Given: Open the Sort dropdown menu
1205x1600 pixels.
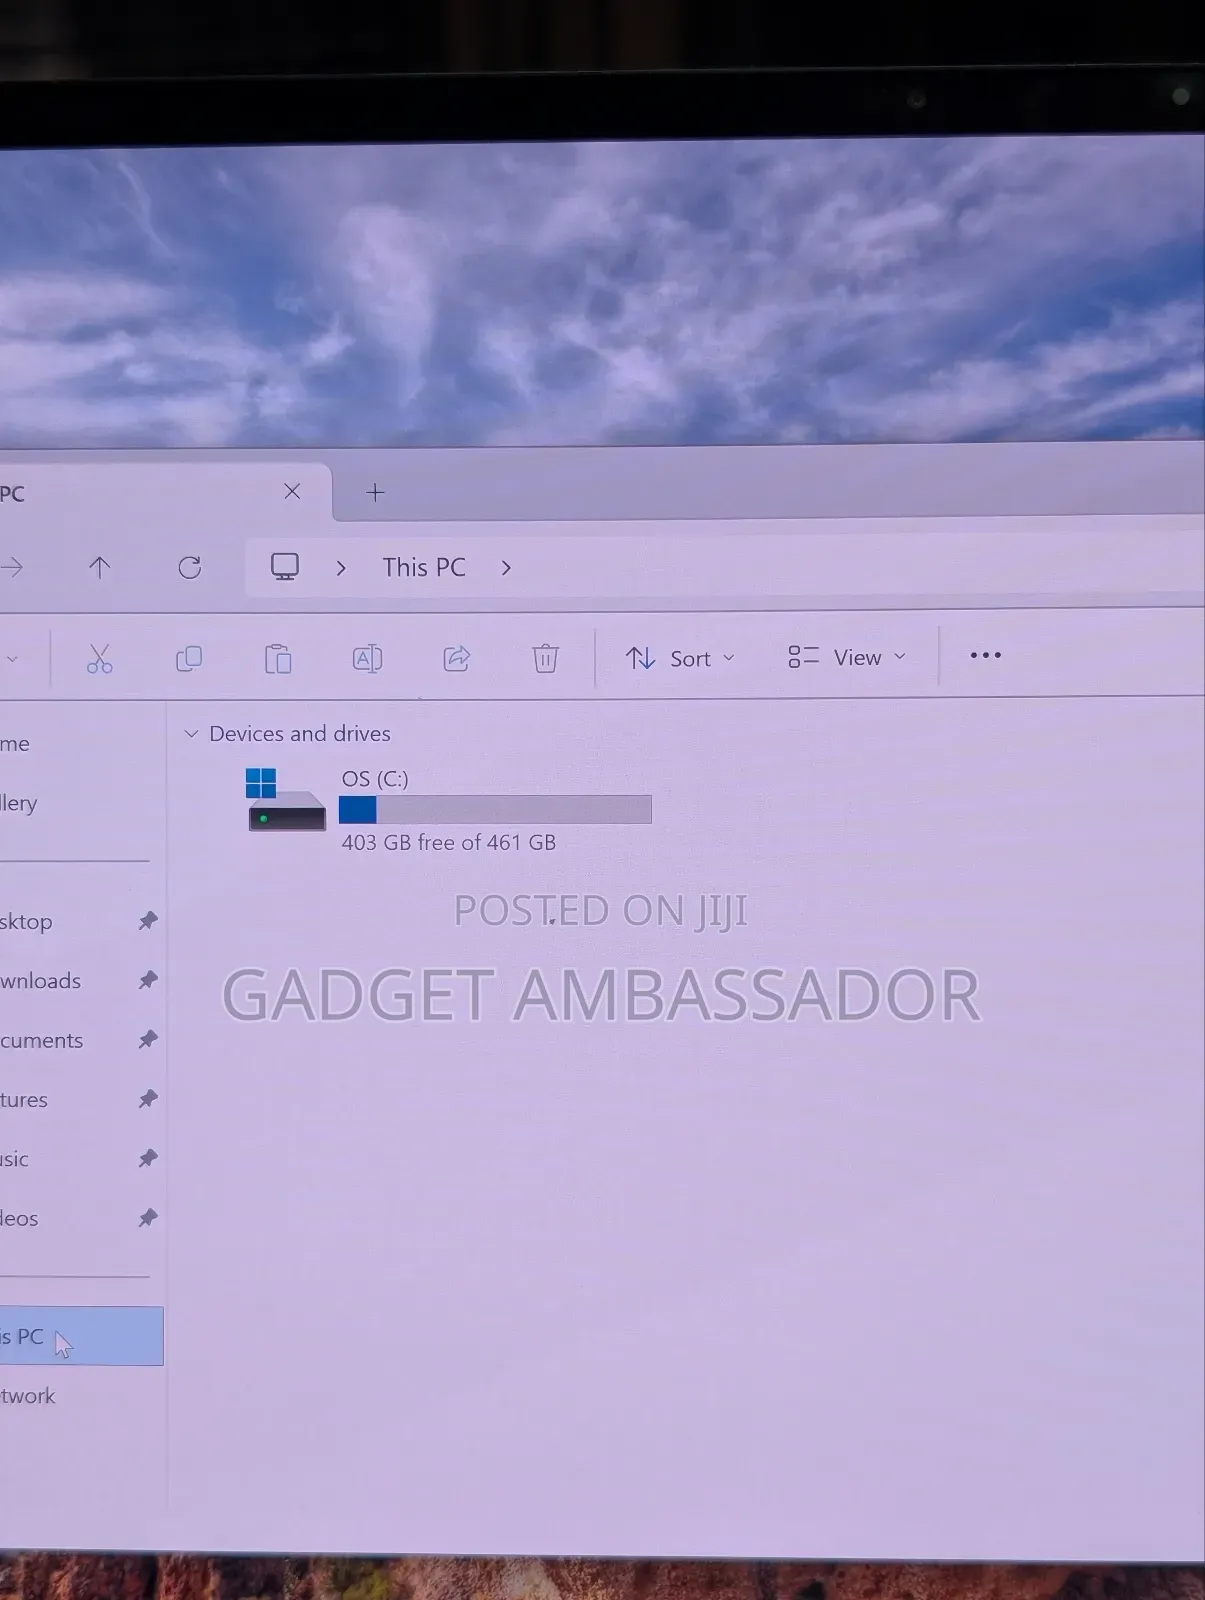Looking at the screenshot, I should pos(680,658).
